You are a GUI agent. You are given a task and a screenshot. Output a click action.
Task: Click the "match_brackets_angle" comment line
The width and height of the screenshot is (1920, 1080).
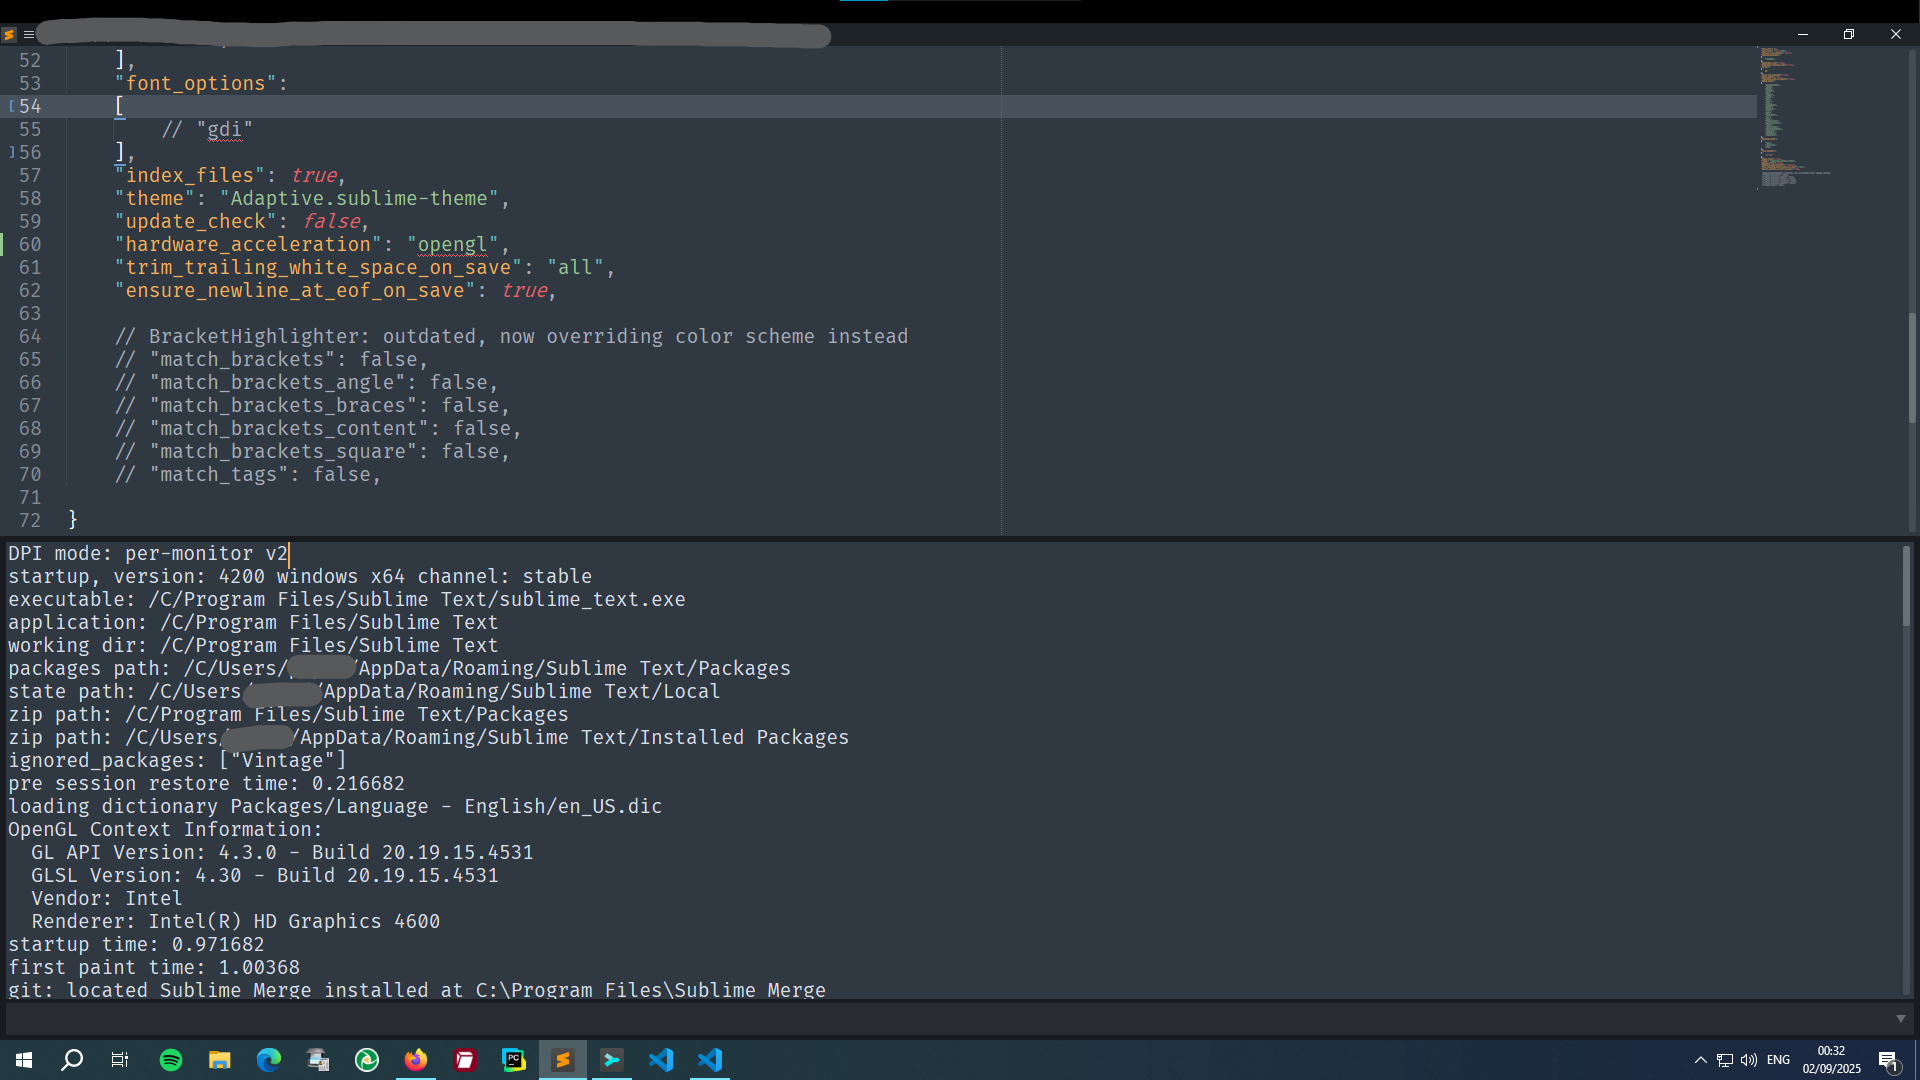306,383
